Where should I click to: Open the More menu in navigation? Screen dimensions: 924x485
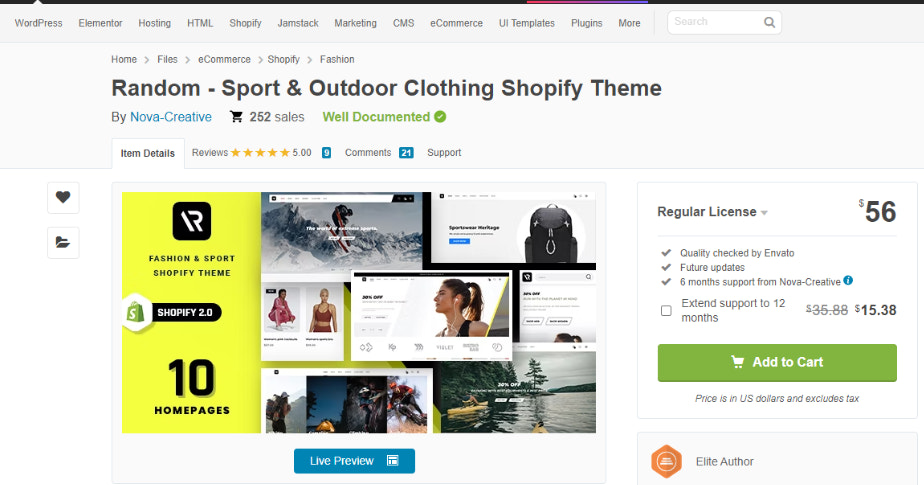coord(629,23)
